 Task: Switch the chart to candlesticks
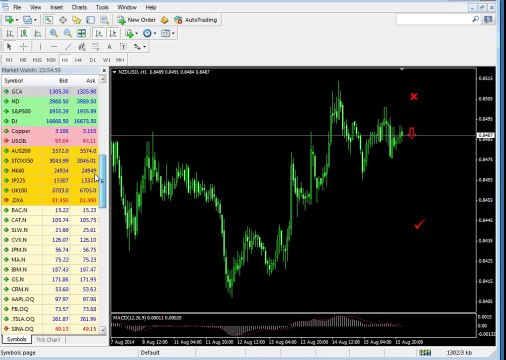23,33
